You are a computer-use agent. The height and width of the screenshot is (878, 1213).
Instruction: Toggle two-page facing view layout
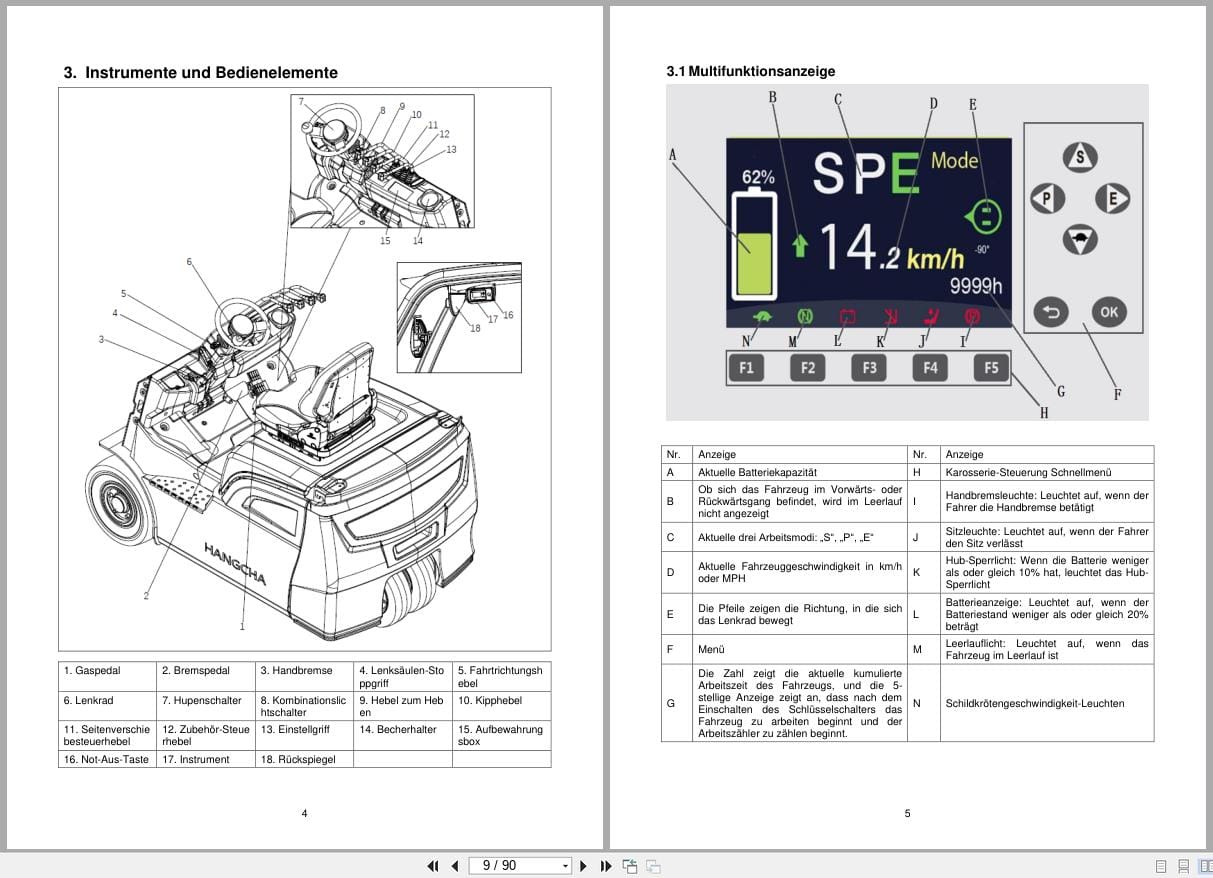[x=1205, y=866]
